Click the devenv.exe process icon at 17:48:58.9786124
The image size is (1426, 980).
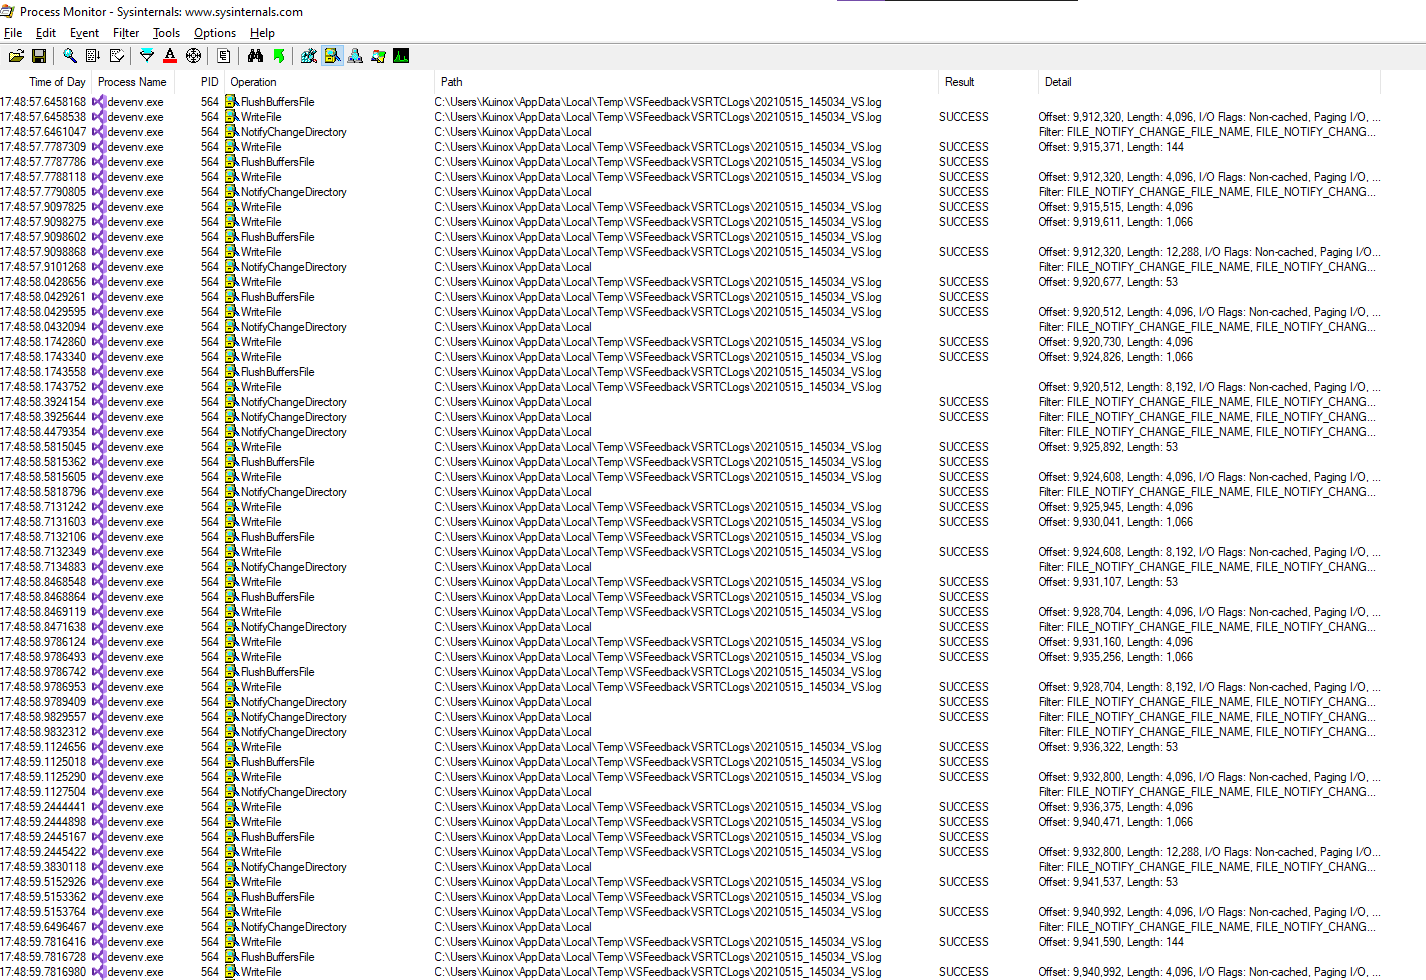click(99, 642)
